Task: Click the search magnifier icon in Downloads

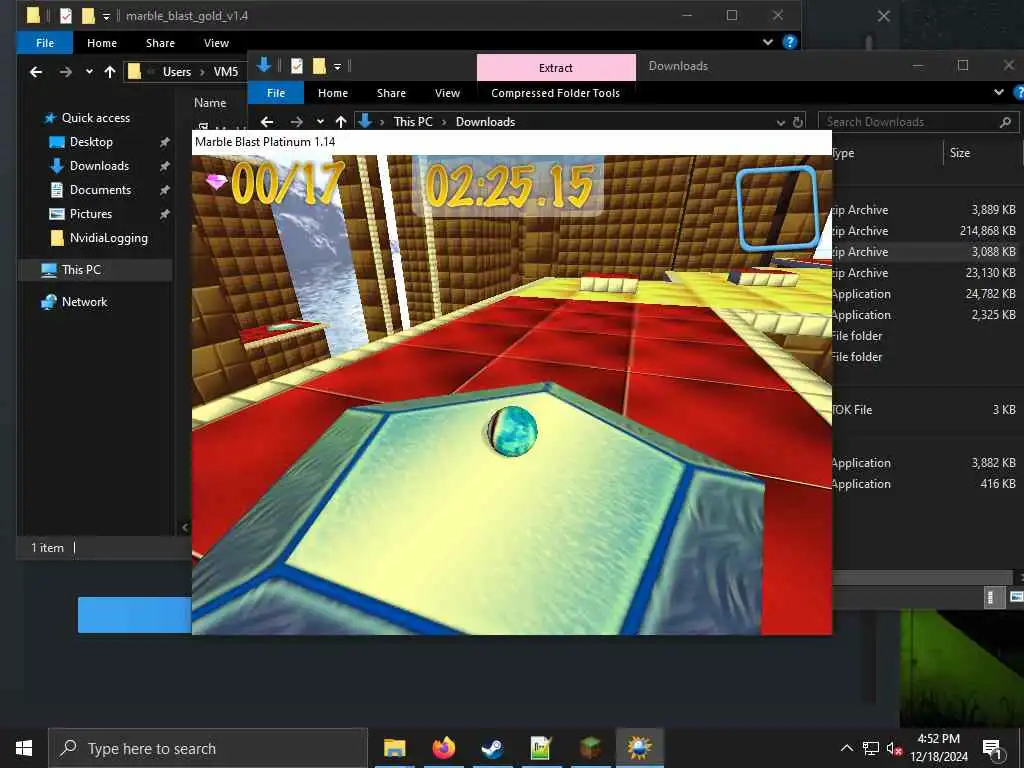Action: pyautogui.click(x=1006, y=122)
